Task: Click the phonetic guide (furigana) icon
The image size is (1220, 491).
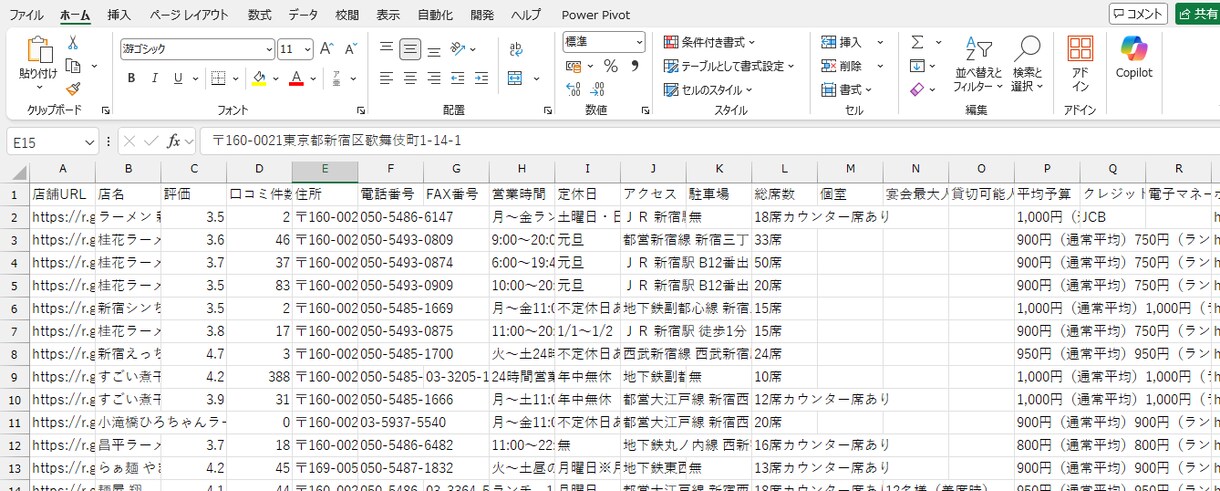Action: (x=334, y=78)
